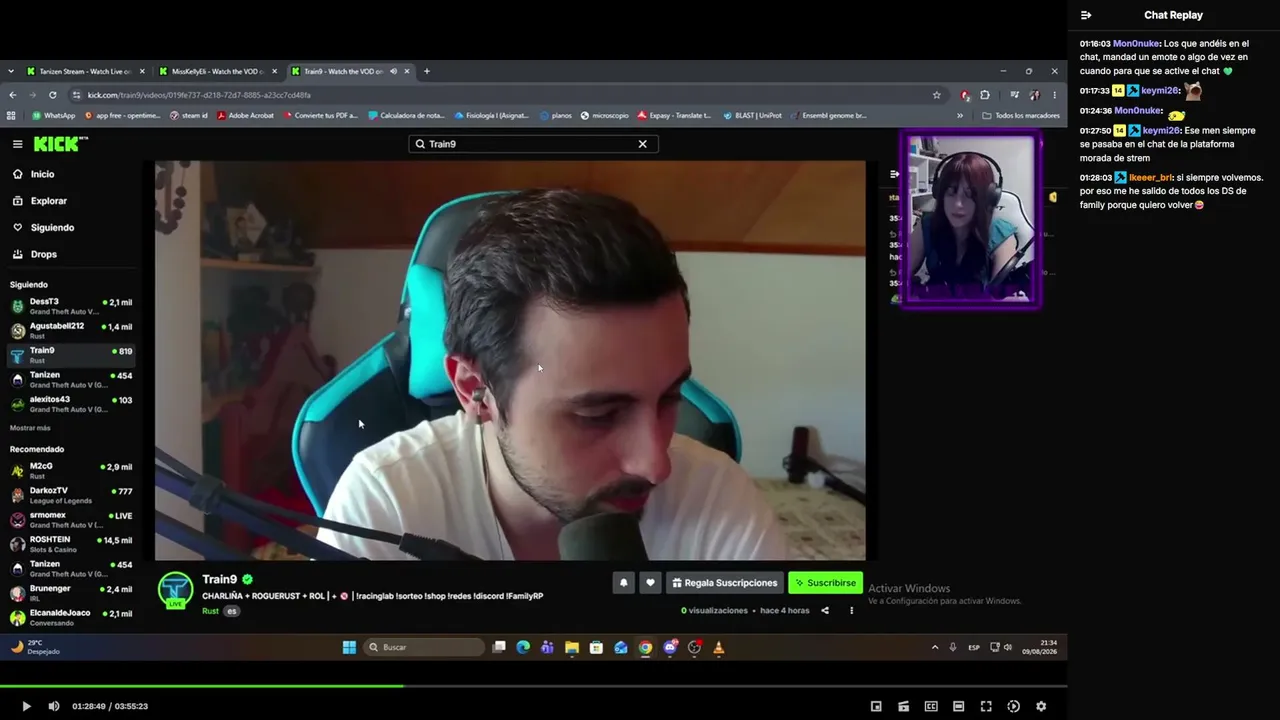Screen dimensions: 1280x720
Task: Follow Train9 with the heart button
Action: click(x=650, y=583)
